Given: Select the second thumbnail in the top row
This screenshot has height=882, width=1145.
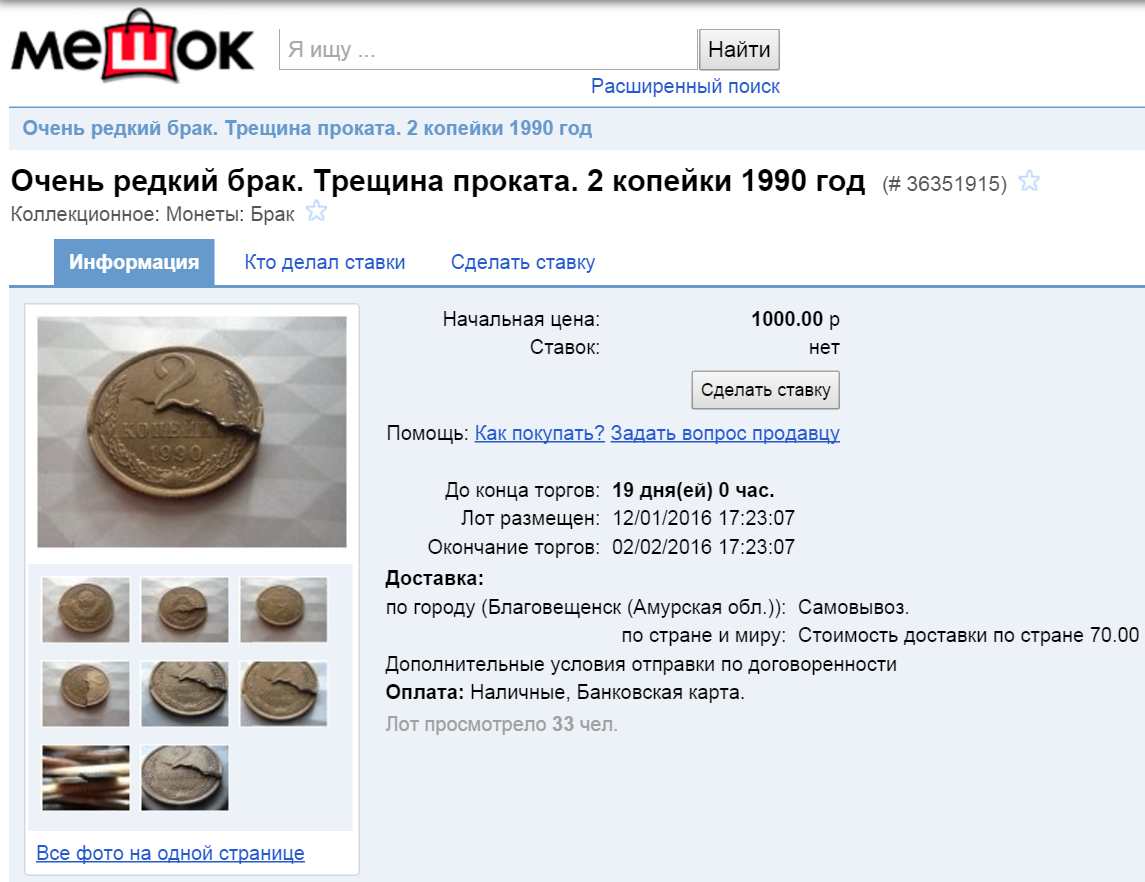Looking at the screenshot, I should coord(185,610).
